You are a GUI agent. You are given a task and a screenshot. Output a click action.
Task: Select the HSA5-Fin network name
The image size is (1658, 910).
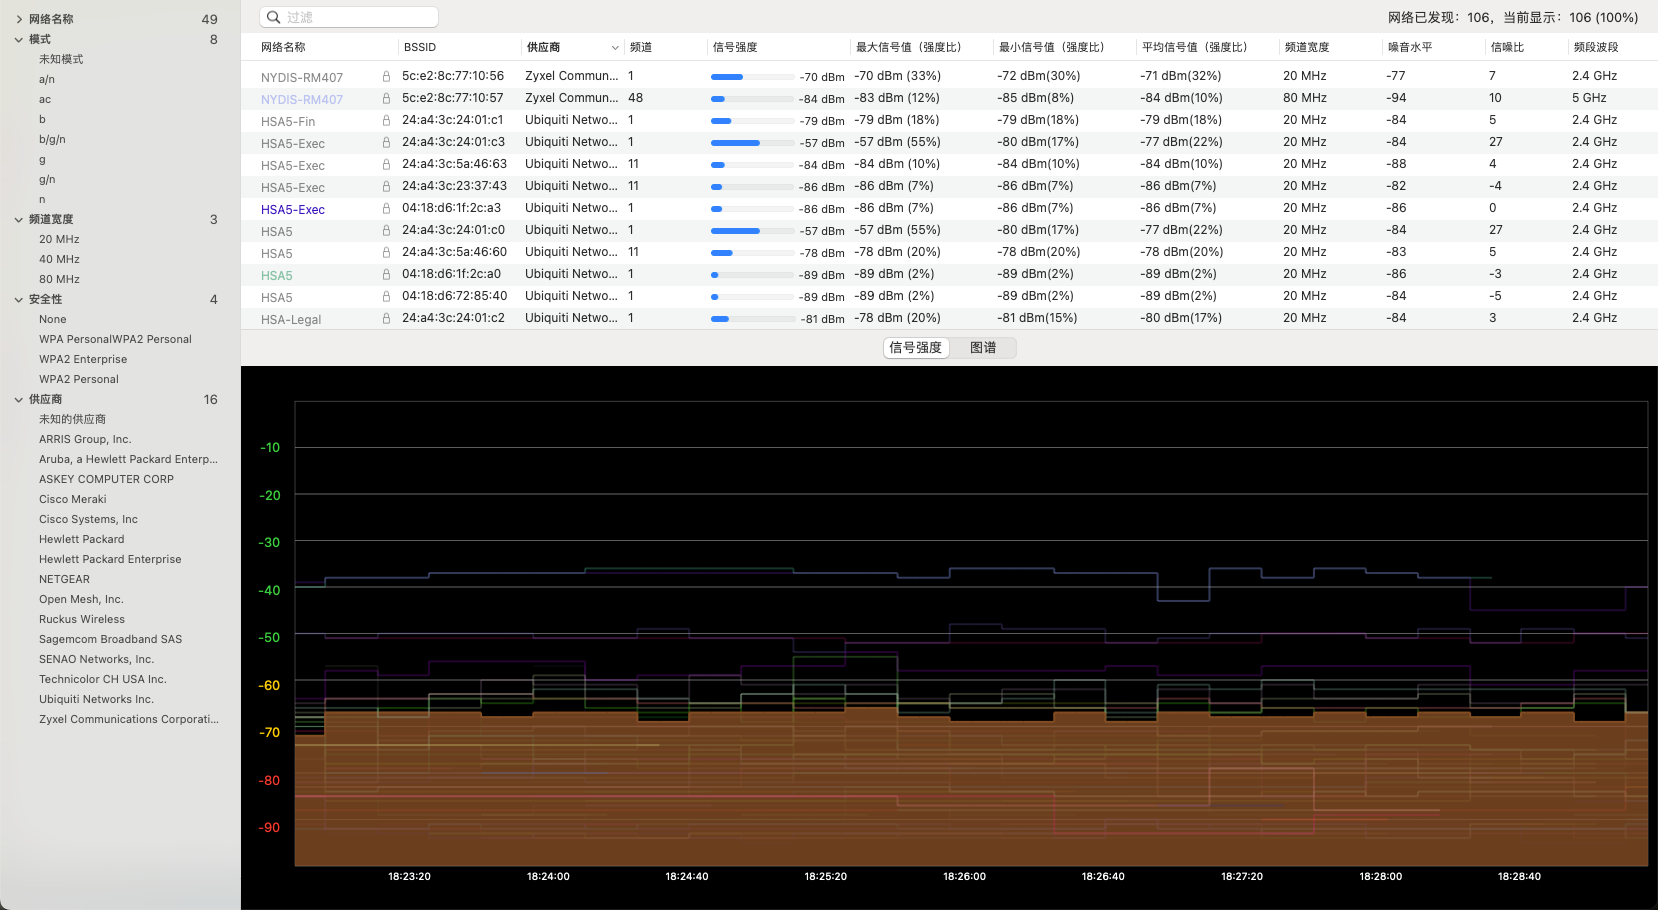click(x=288, y=122)
